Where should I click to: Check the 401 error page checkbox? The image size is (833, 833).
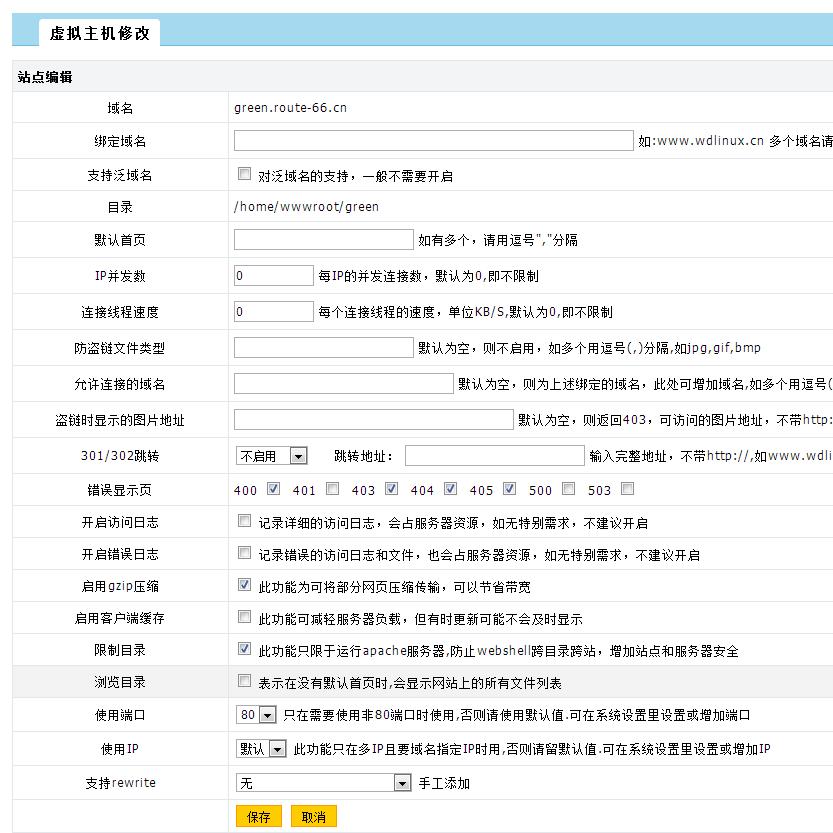[333, 489]
